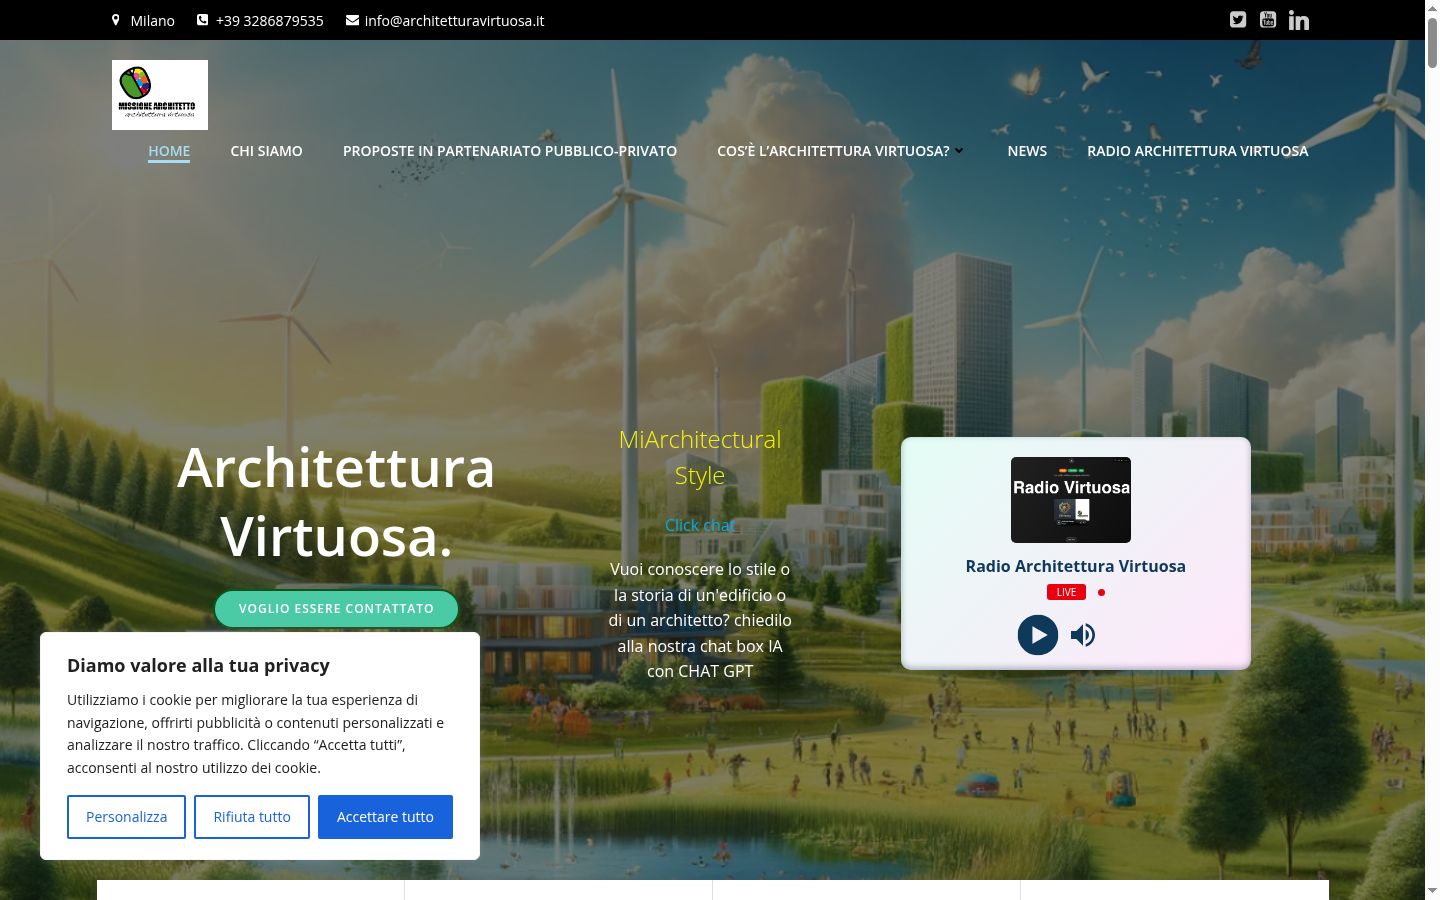Open the LinkedIn social icon
The width and height of the screenshot is (1440, 900).
(x=1299, y=20)
